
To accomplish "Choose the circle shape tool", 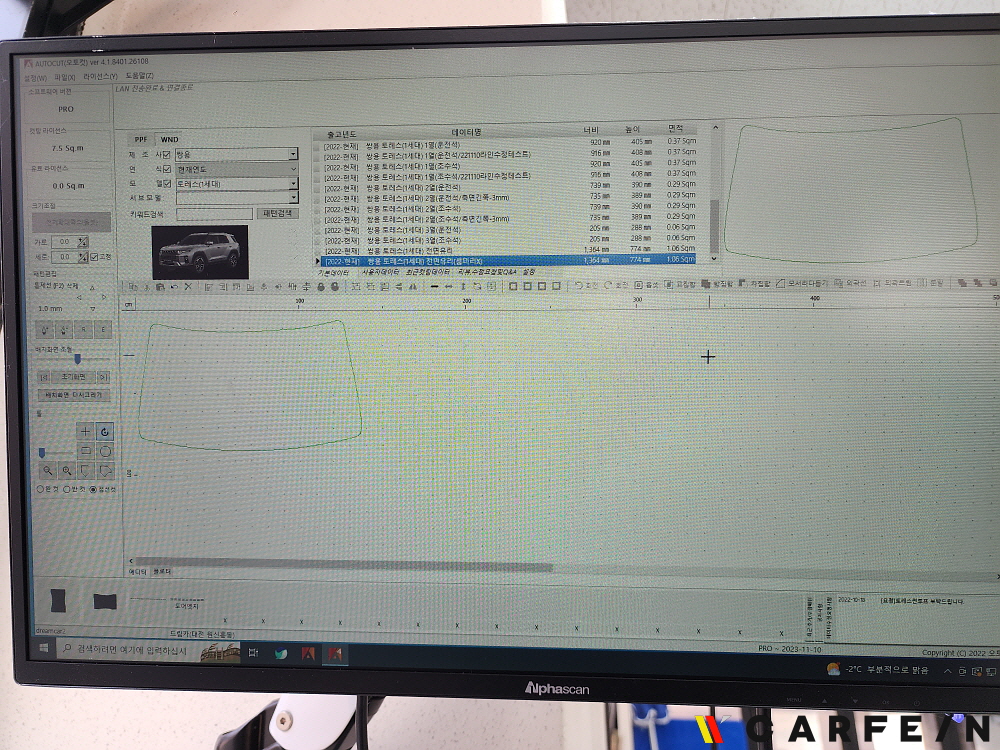I will (x=105, y=452).
